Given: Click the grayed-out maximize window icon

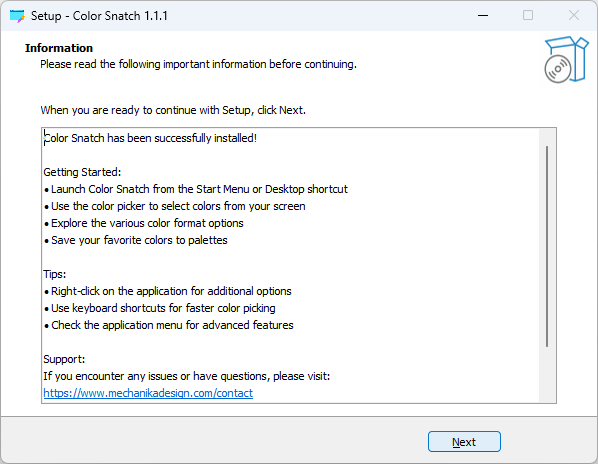Looking at the screenshot, I should pos(528,16).
